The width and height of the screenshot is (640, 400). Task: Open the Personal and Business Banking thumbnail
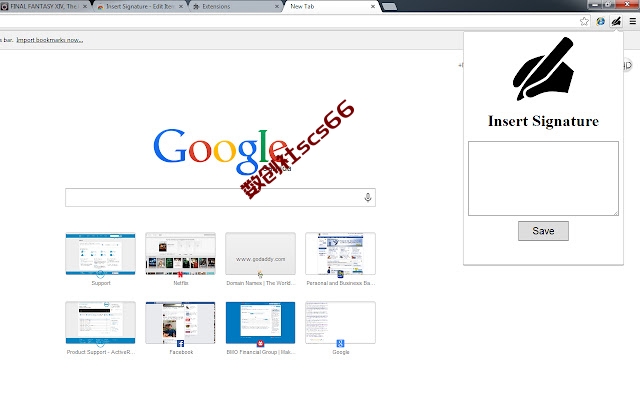(340, 253)
